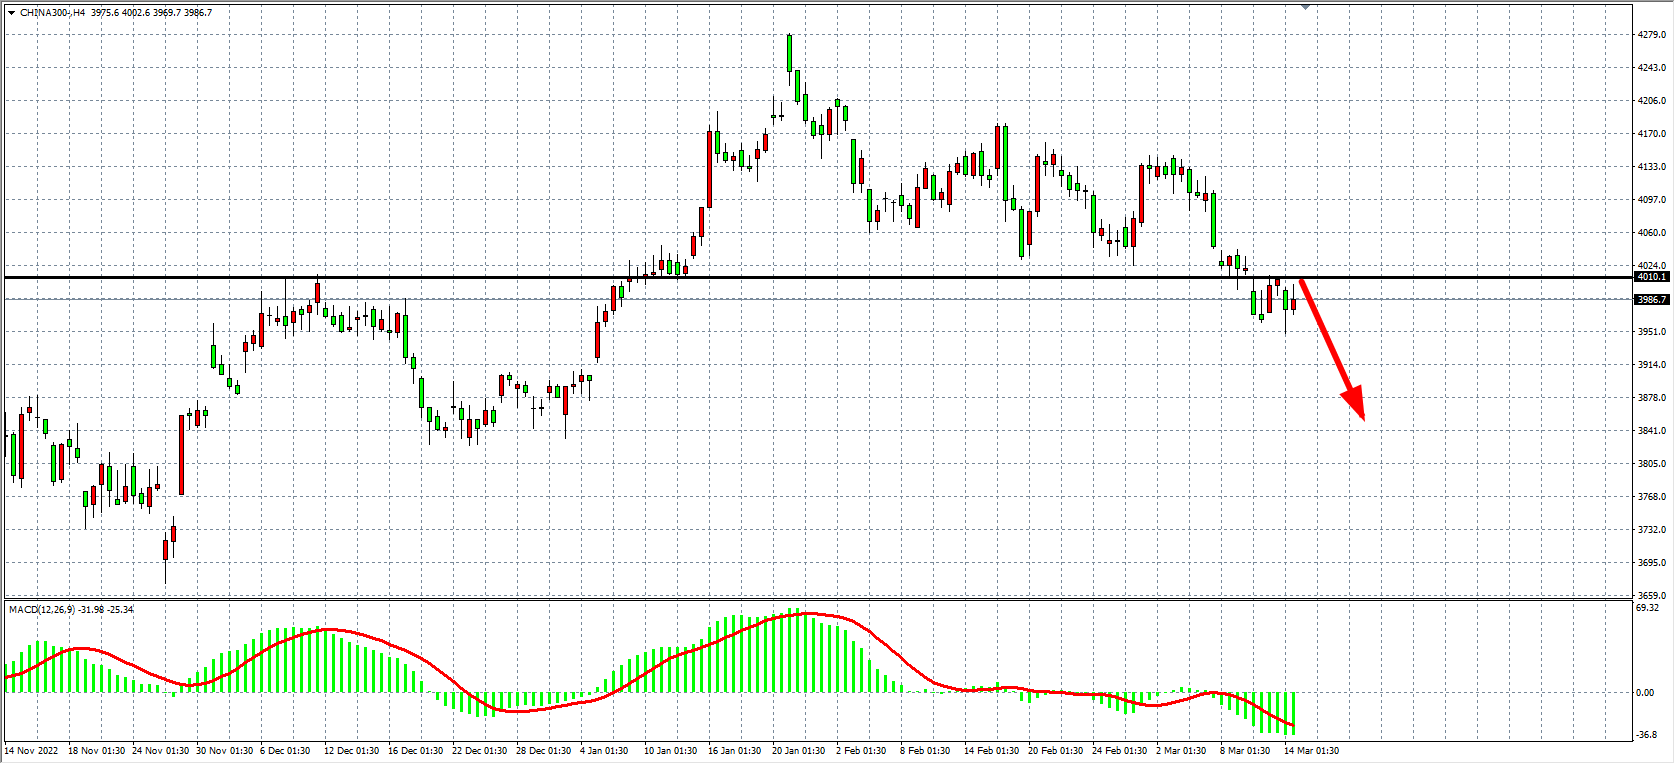Click the -36.8 MACD scale value
The width and height of the screenshot is (1675, 764).
coord(1647,734)
